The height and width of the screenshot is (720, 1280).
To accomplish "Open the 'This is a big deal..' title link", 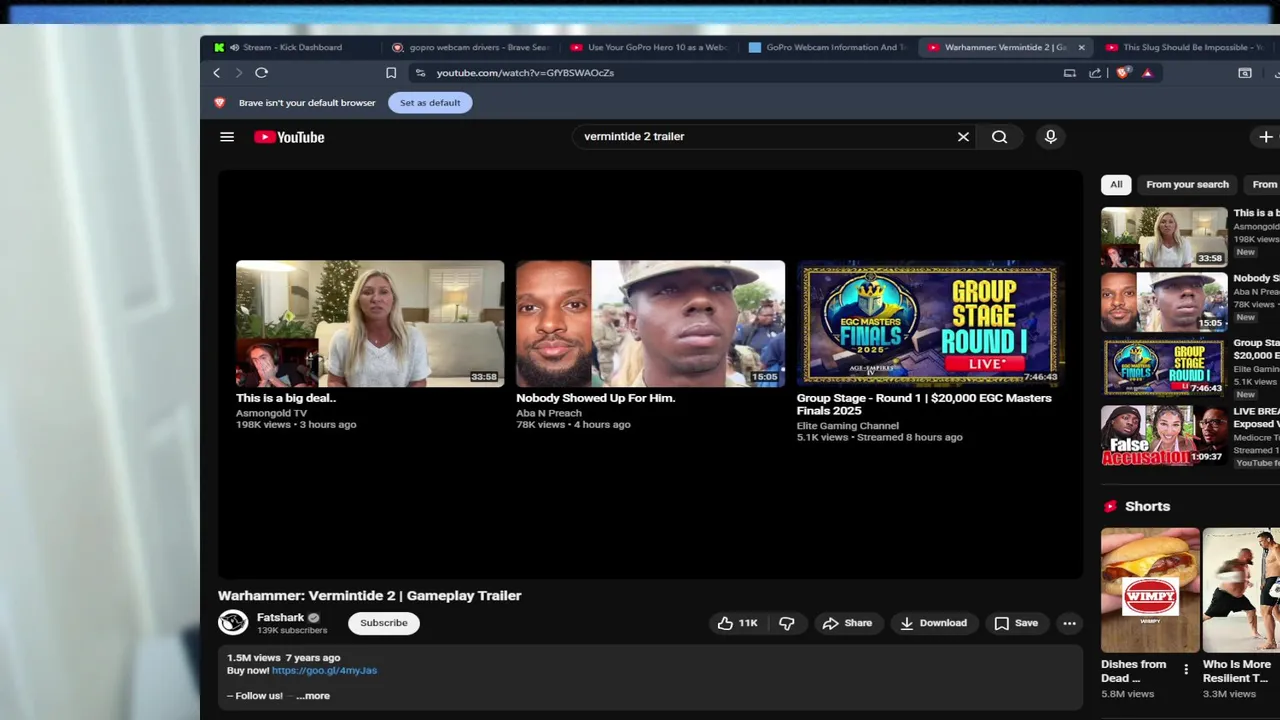I will (286, 398).
